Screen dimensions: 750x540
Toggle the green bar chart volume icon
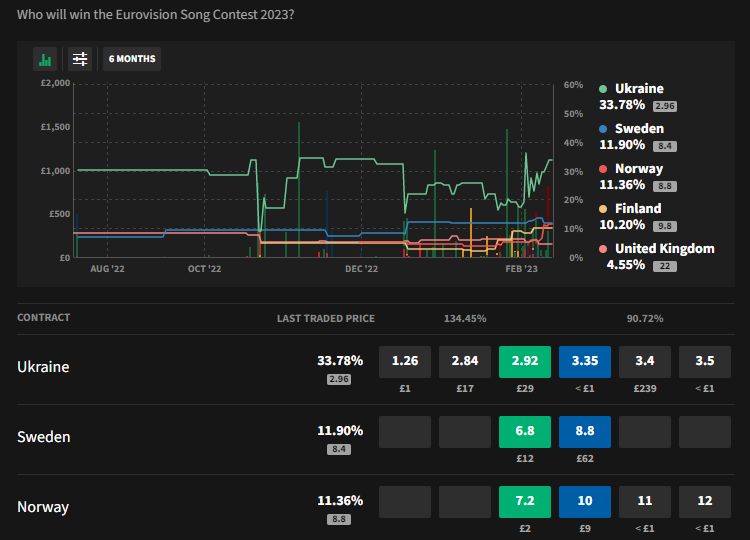[x=45, y=59]
